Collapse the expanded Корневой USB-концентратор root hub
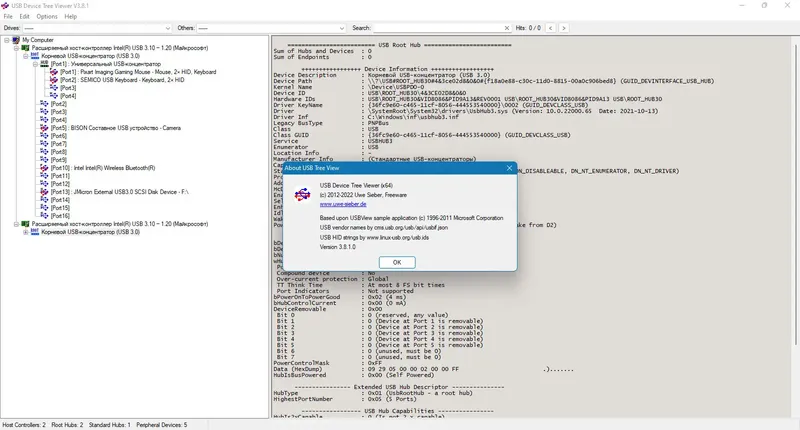Viewport: 800px width, 430px height. coord(26,56)
